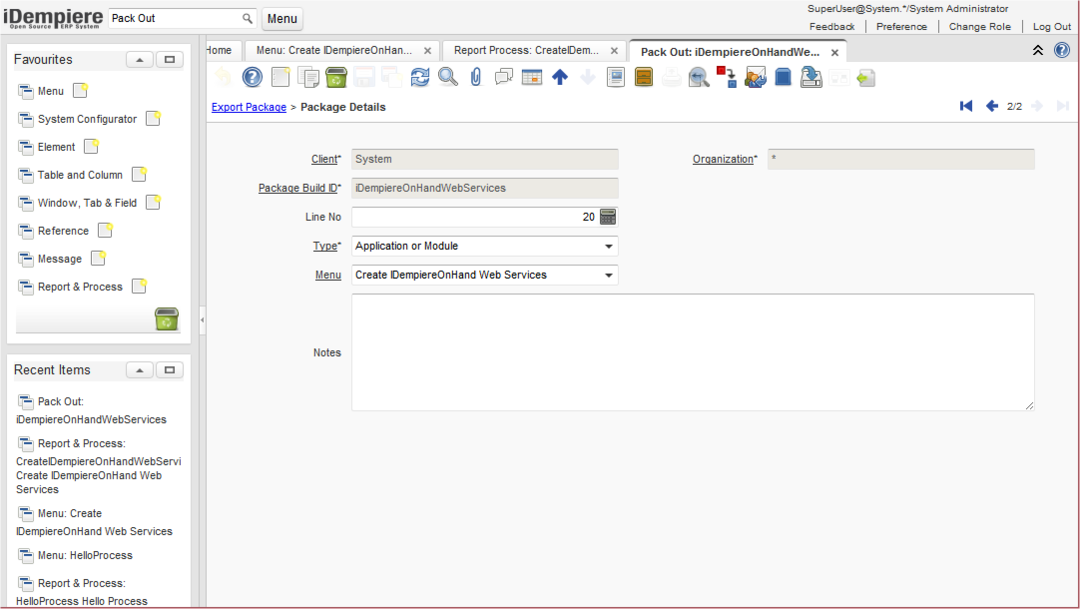Open the Menu combo box dropdown
Image resolution: width=1080 pixels, height=609 pixels.
tap(608, 275)
